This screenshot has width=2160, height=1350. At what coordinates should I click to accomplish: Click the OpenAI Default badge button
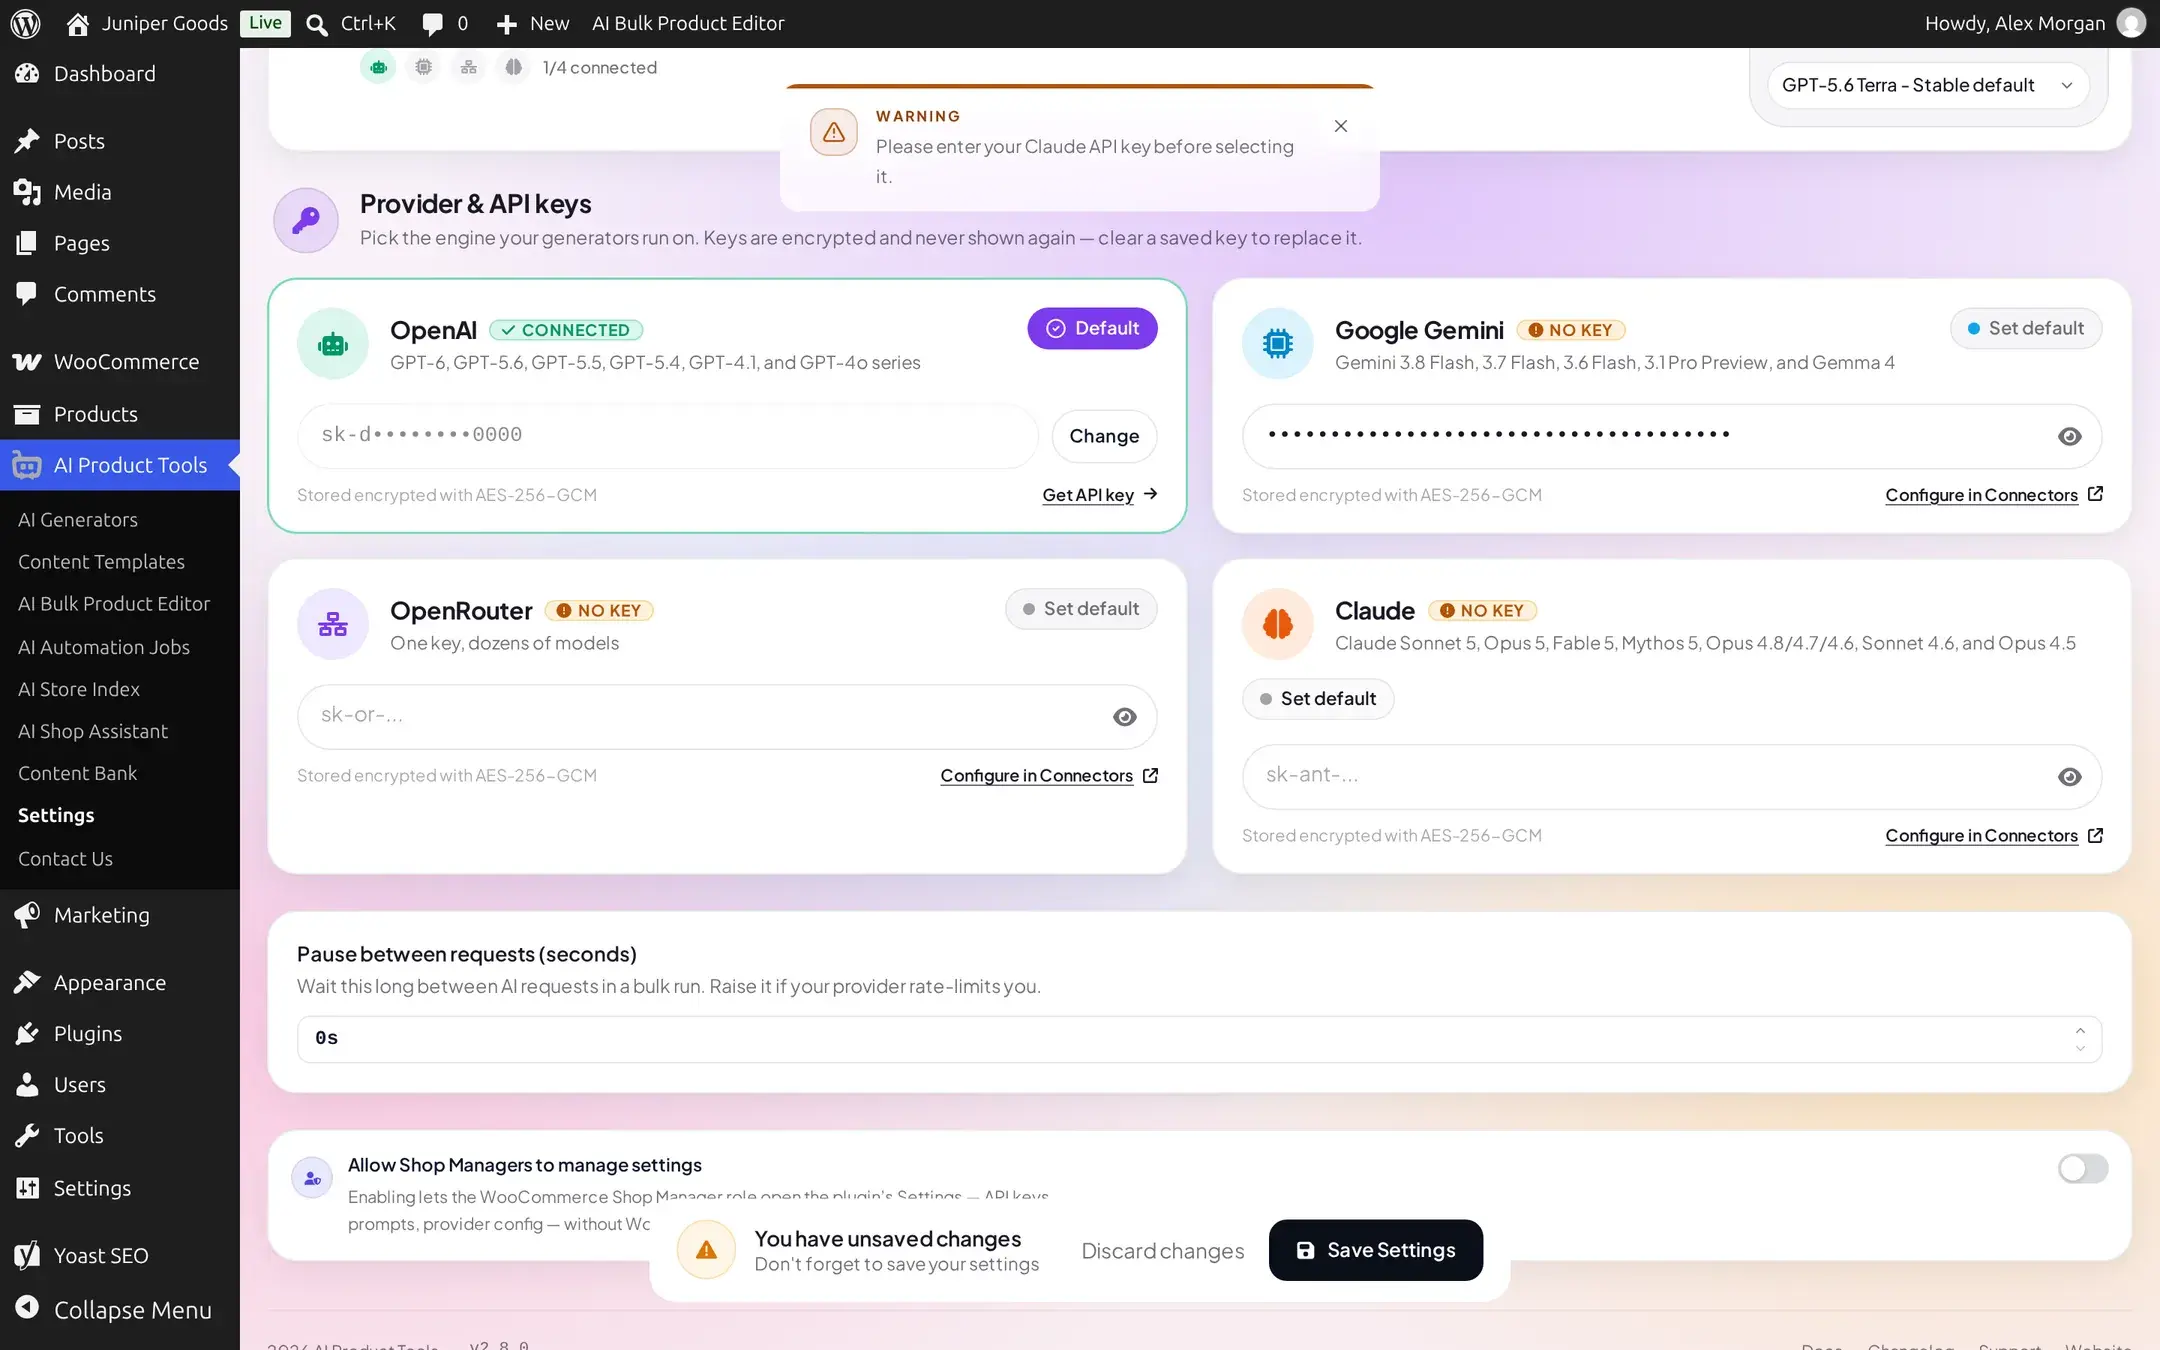[x=1092, y=329]
